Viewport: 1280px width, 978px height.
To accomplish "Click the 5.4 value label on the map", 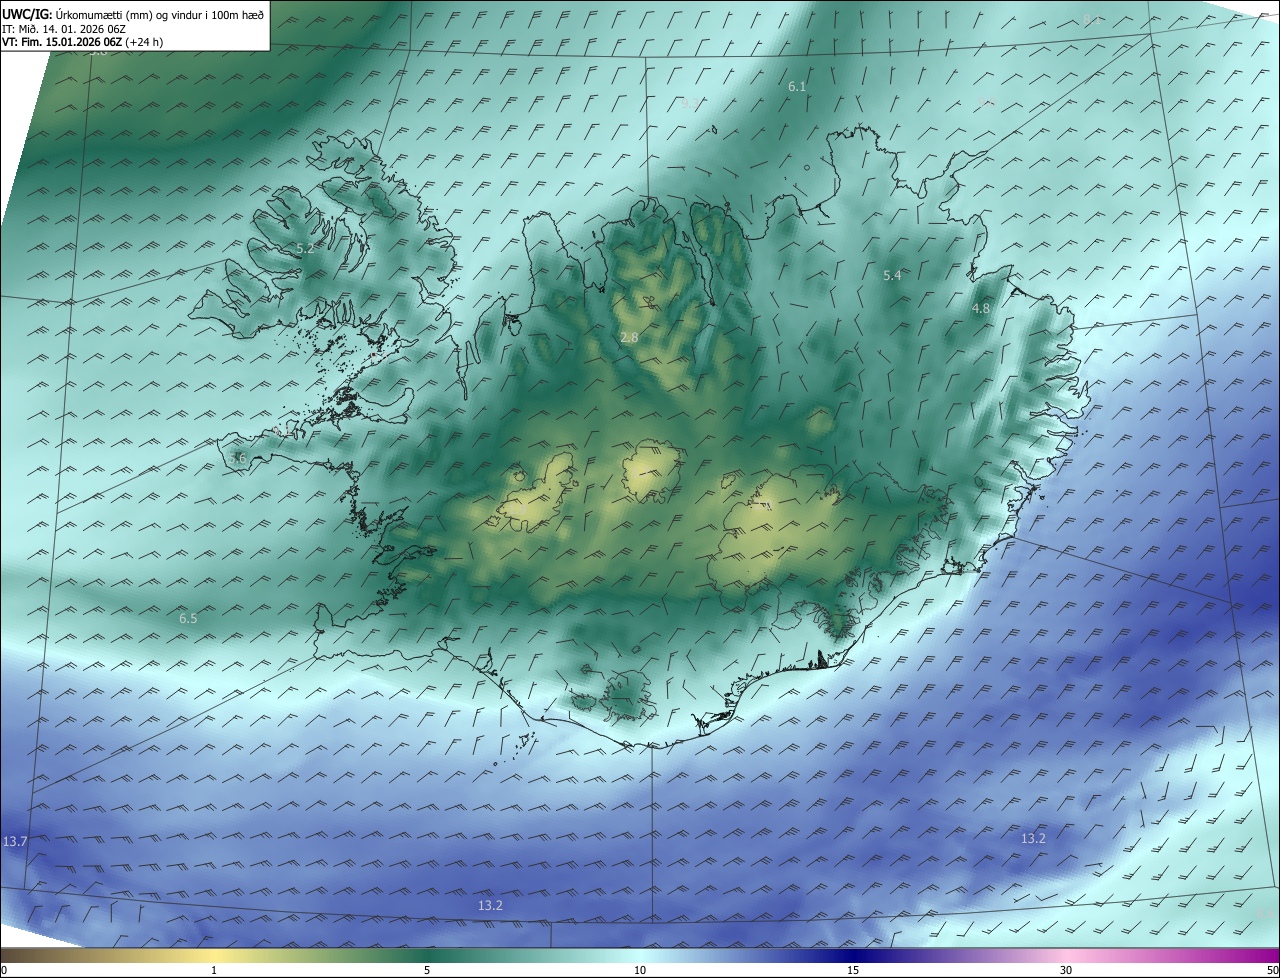I will pyautogui.click(x=893, y=275).
